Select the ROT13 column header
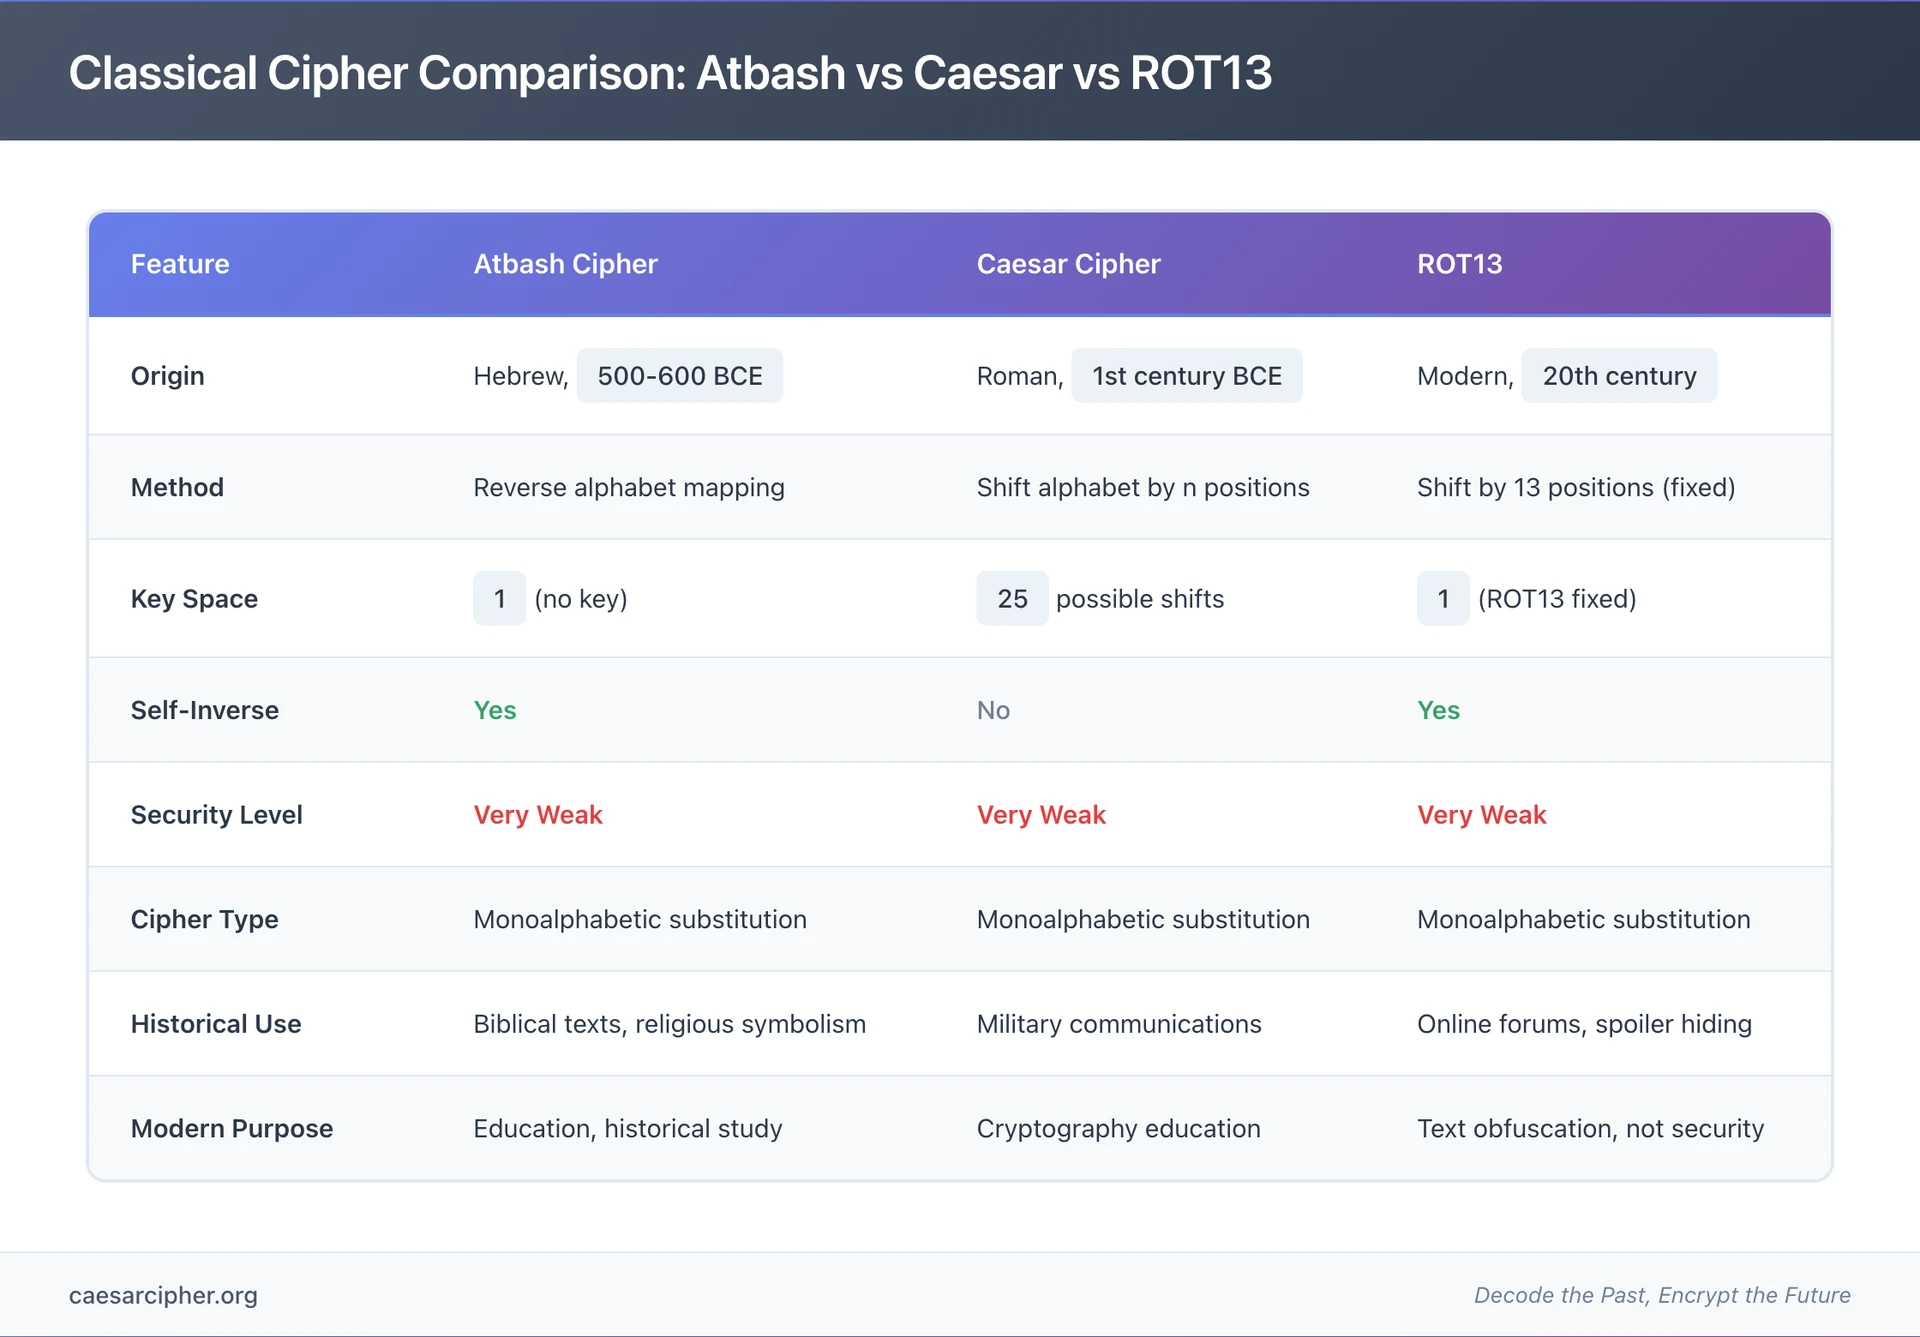 (1460, 264)
